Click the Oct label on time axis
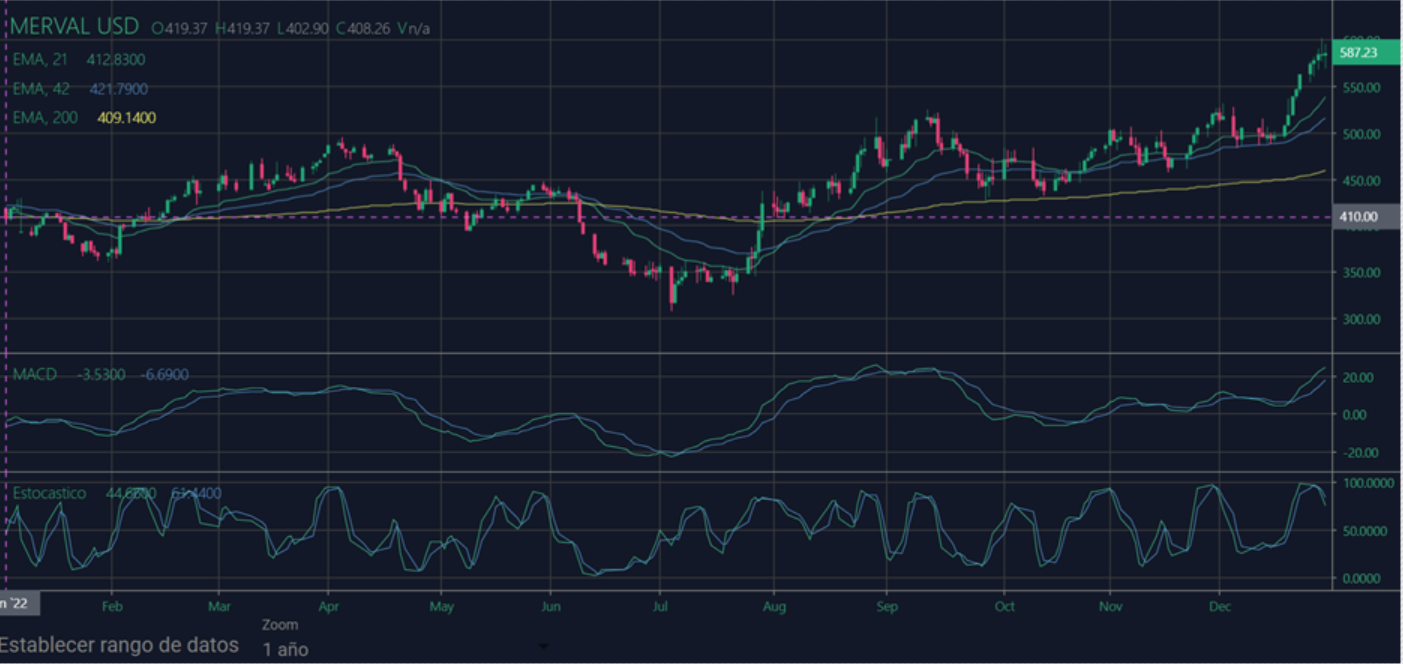1403x664 pixels. point(1005,606)
